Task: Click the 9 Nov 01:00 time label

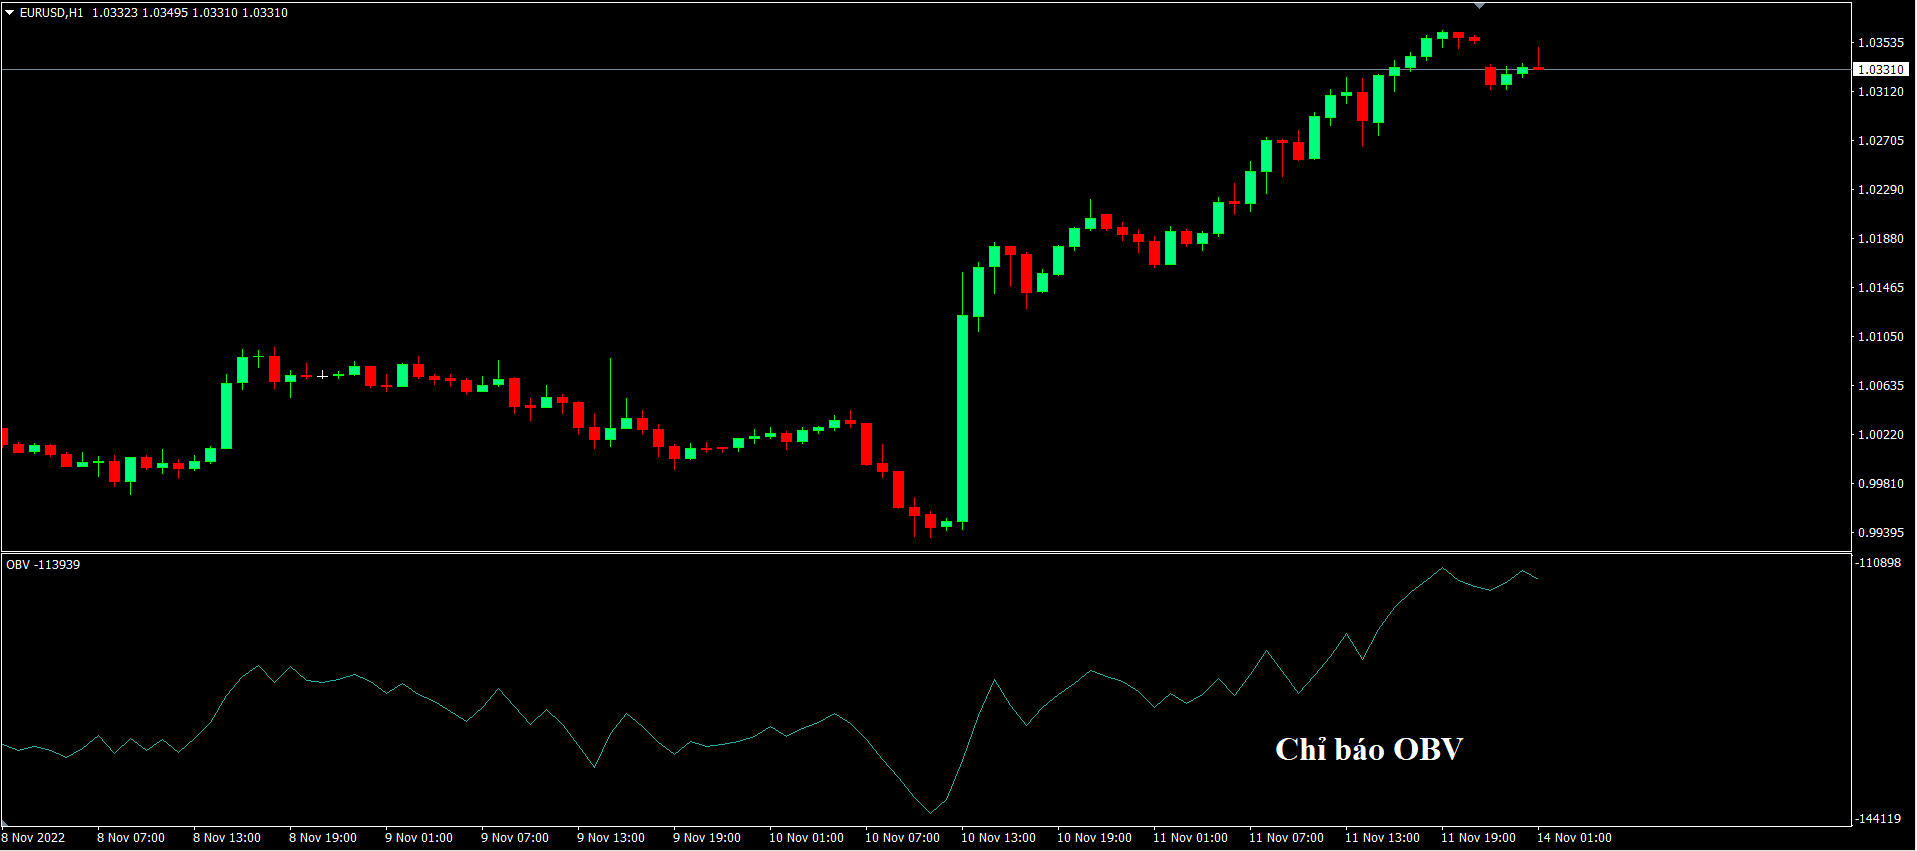Action: point(419,838)
